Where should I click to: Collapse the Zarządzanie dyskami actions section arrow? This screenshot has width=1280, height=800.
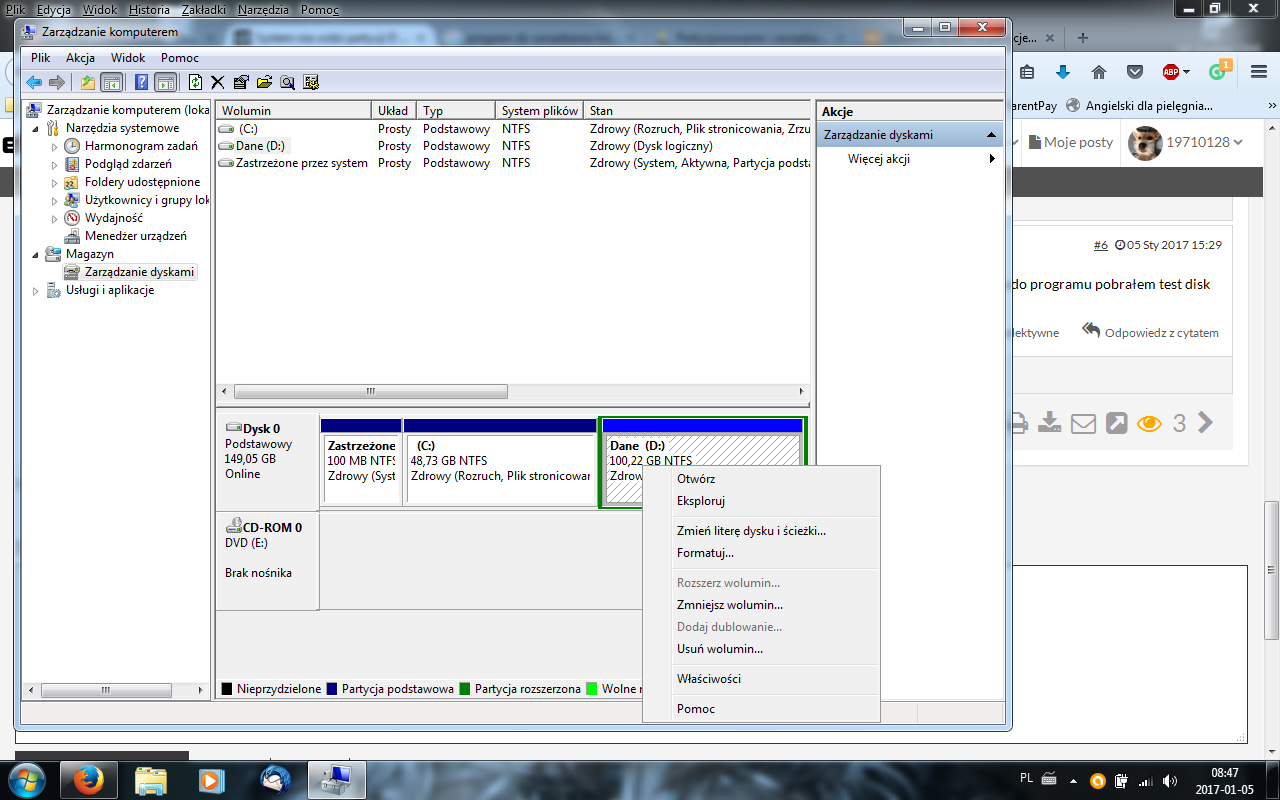990,134
